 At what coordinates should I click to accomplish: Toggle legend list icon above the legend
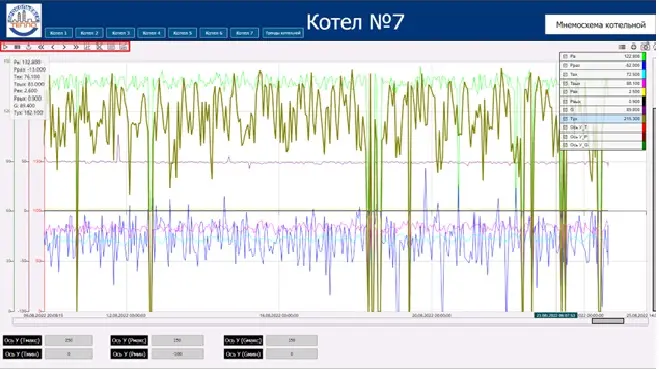(622, 47)
